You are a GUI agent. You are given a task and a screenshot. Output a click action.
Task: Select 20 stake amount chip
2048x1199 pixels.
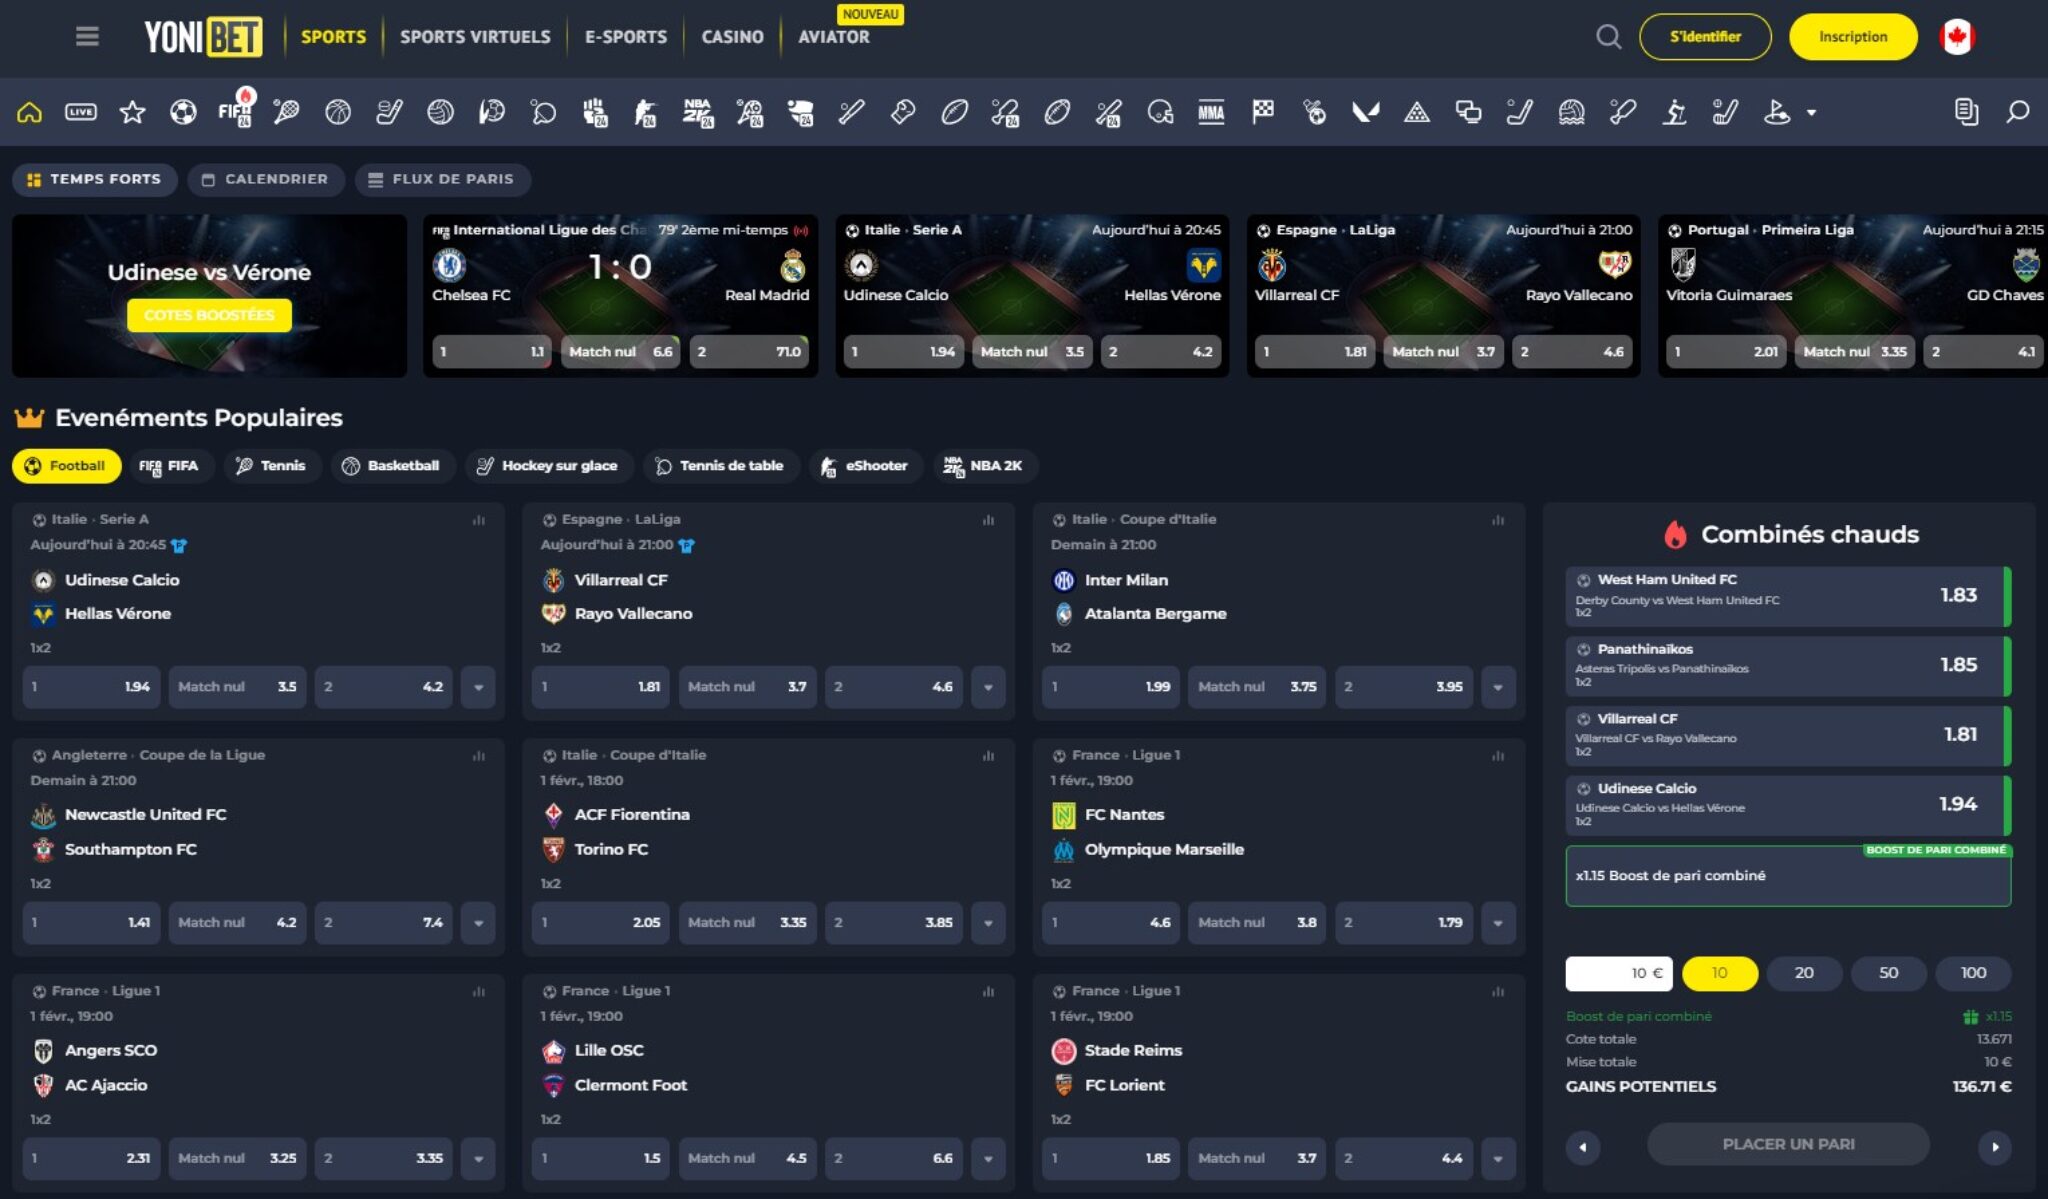[x=1804, y=973]
